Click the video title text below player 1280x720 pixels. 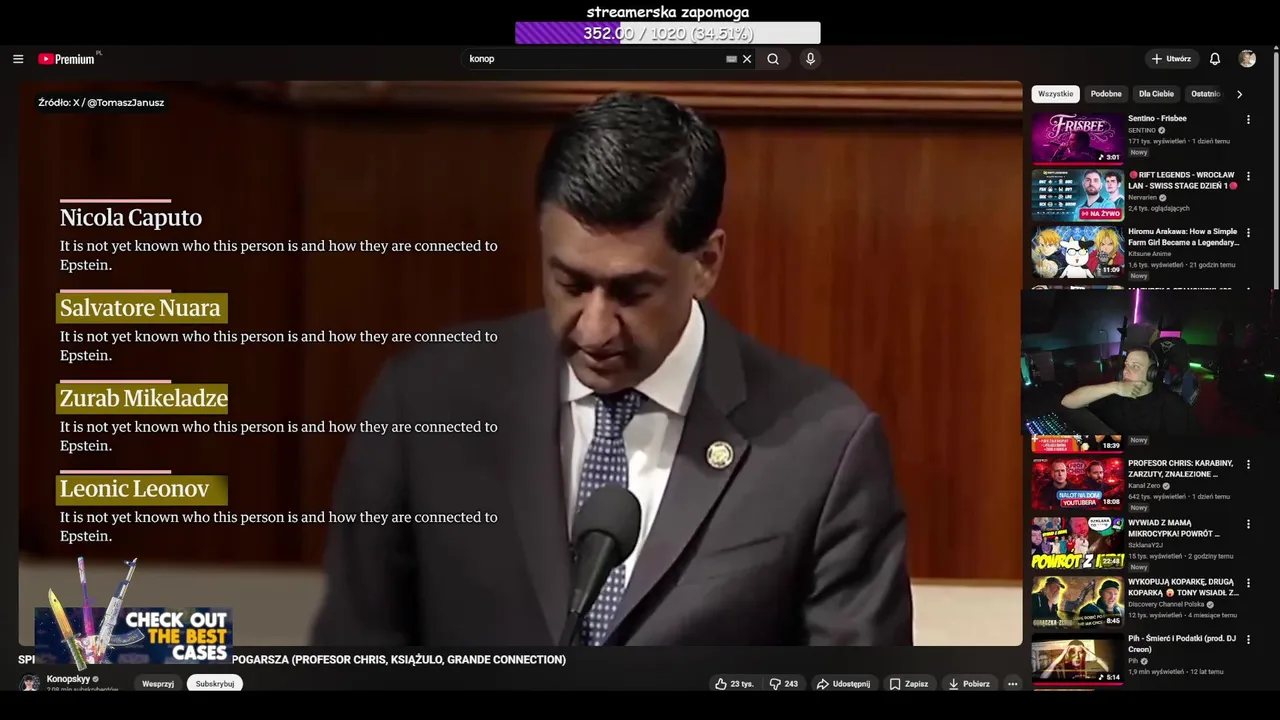pos(292,660)
